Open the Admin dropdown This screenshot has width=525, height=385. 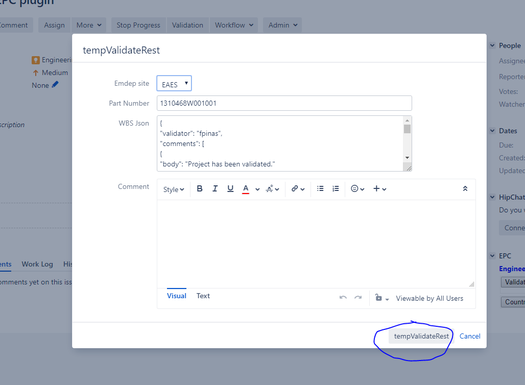tap(283, 25)
